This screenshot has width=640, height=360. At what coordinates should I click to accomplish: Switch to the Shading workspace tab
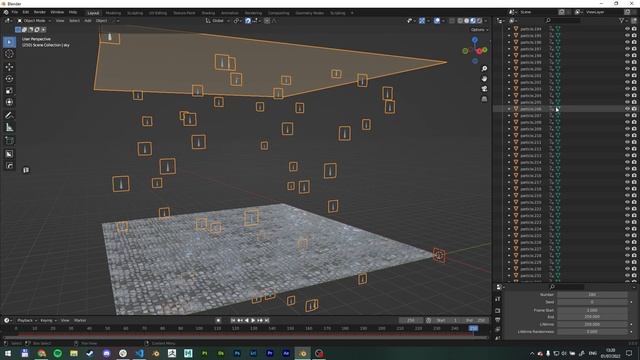208,13
